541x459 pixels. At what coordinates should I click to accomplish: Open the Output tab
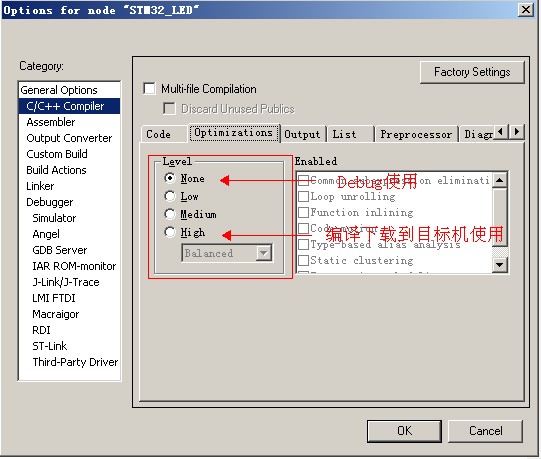303,134
